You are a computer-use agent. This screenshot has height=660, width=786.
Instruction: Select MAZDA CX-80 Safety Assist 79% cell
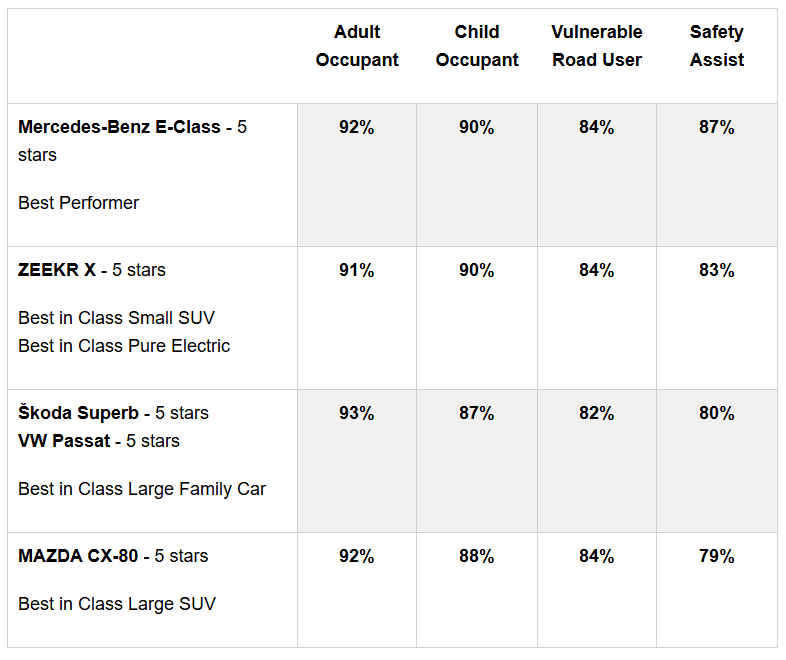717,556
